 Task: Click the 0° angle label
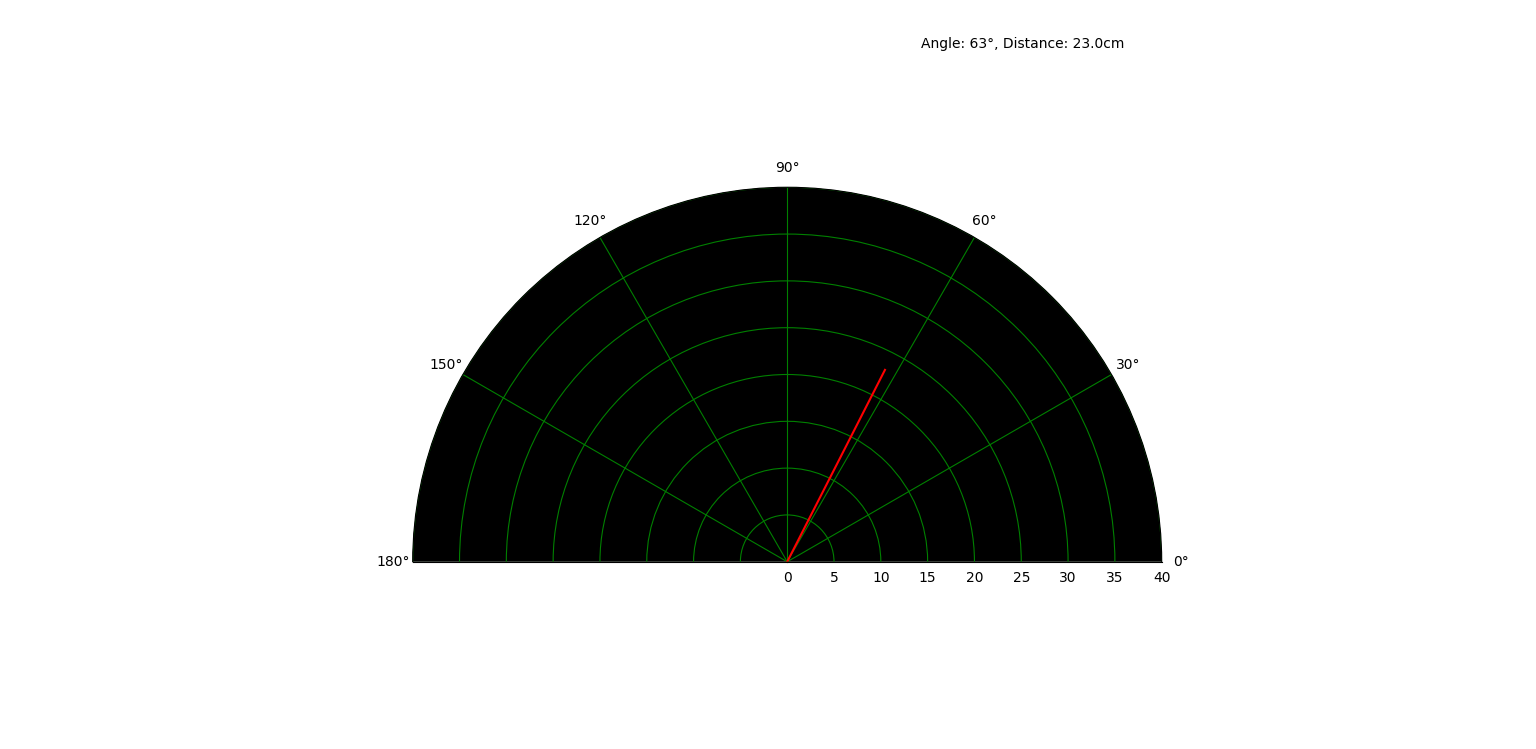(x=1181, y=562)
